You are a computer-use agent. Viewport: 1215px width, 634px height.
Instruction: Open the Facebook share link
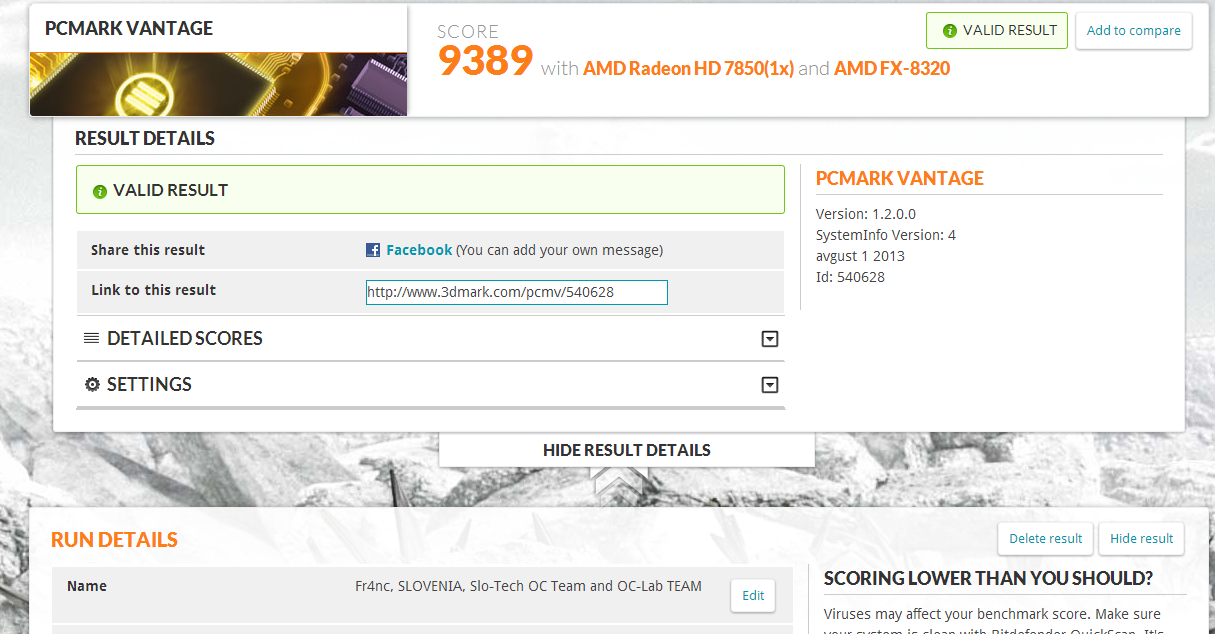(419, 250)
